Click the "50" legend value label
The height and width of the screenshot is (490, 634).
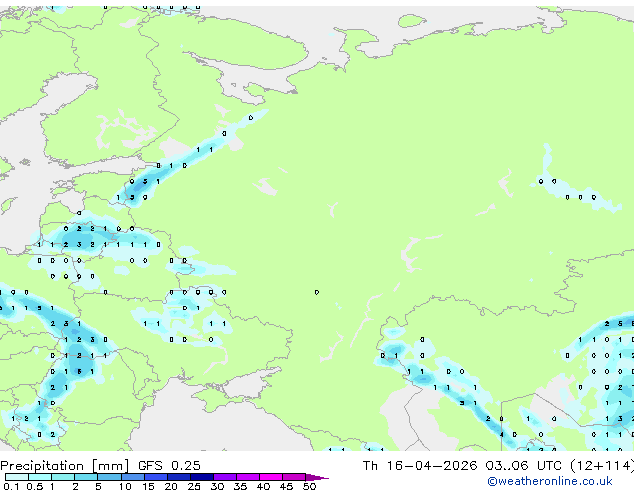tap(309, 486)
